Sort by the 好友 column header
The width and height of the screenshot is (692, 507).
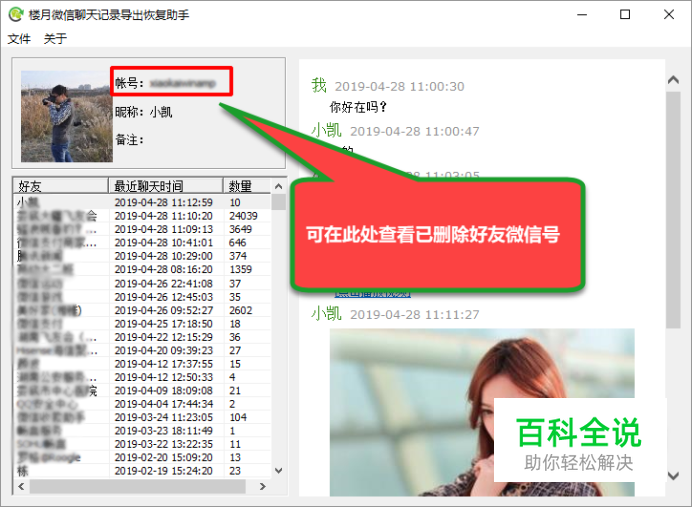[x=60, y=186]
